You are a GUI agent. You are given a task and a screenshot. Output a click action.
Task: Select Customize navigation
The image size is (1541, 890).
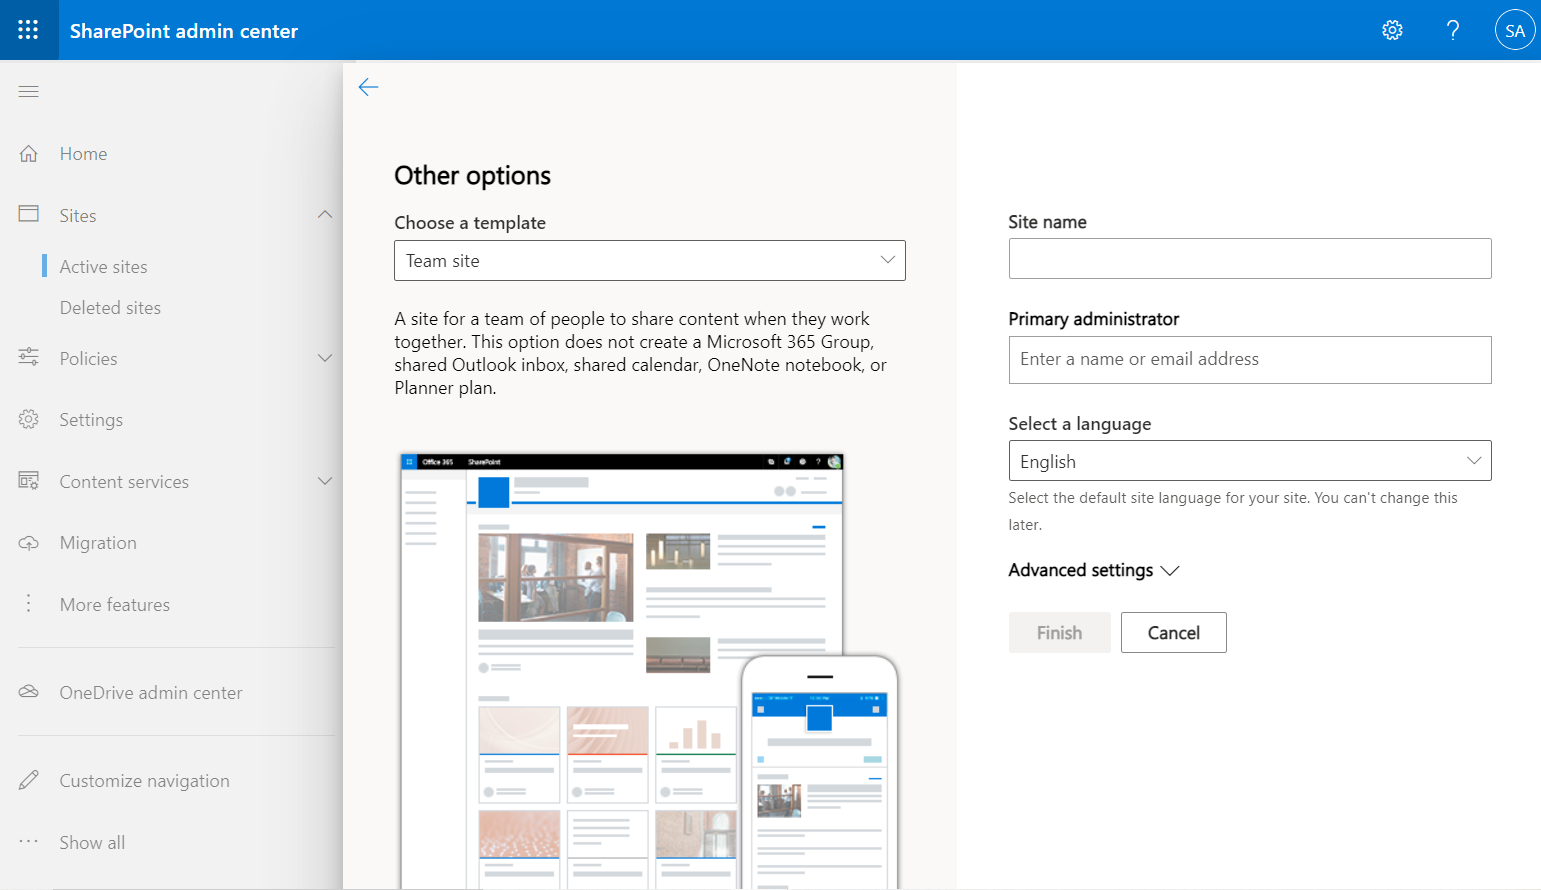tap(145, 781)
